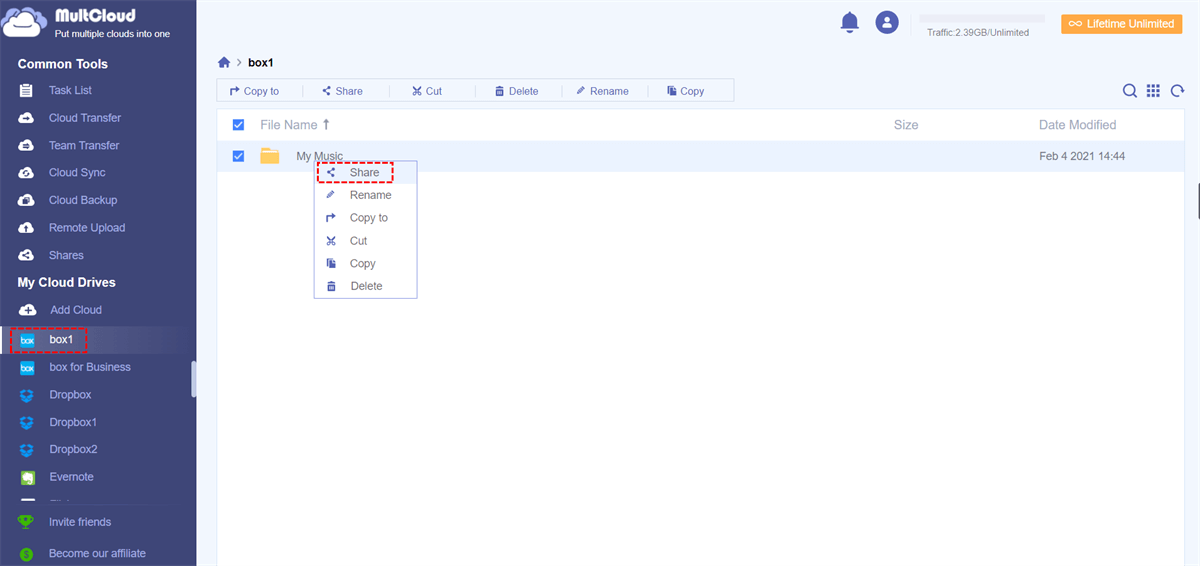This screenshot has width=1200, height=566.
Task: Click the Rename toolbar button
Action: click(x=602, y=91)
